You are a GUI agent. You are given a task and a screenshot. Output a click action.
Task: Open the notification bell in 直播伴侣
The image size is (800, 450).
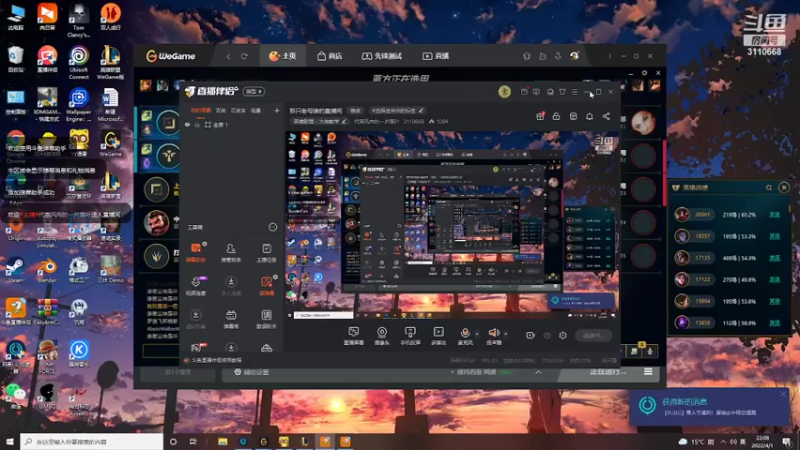[x=589, y=116]
